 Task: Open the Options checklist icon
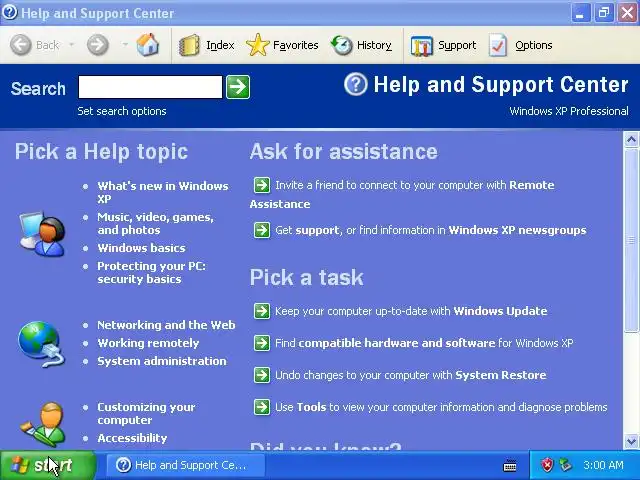498,45
